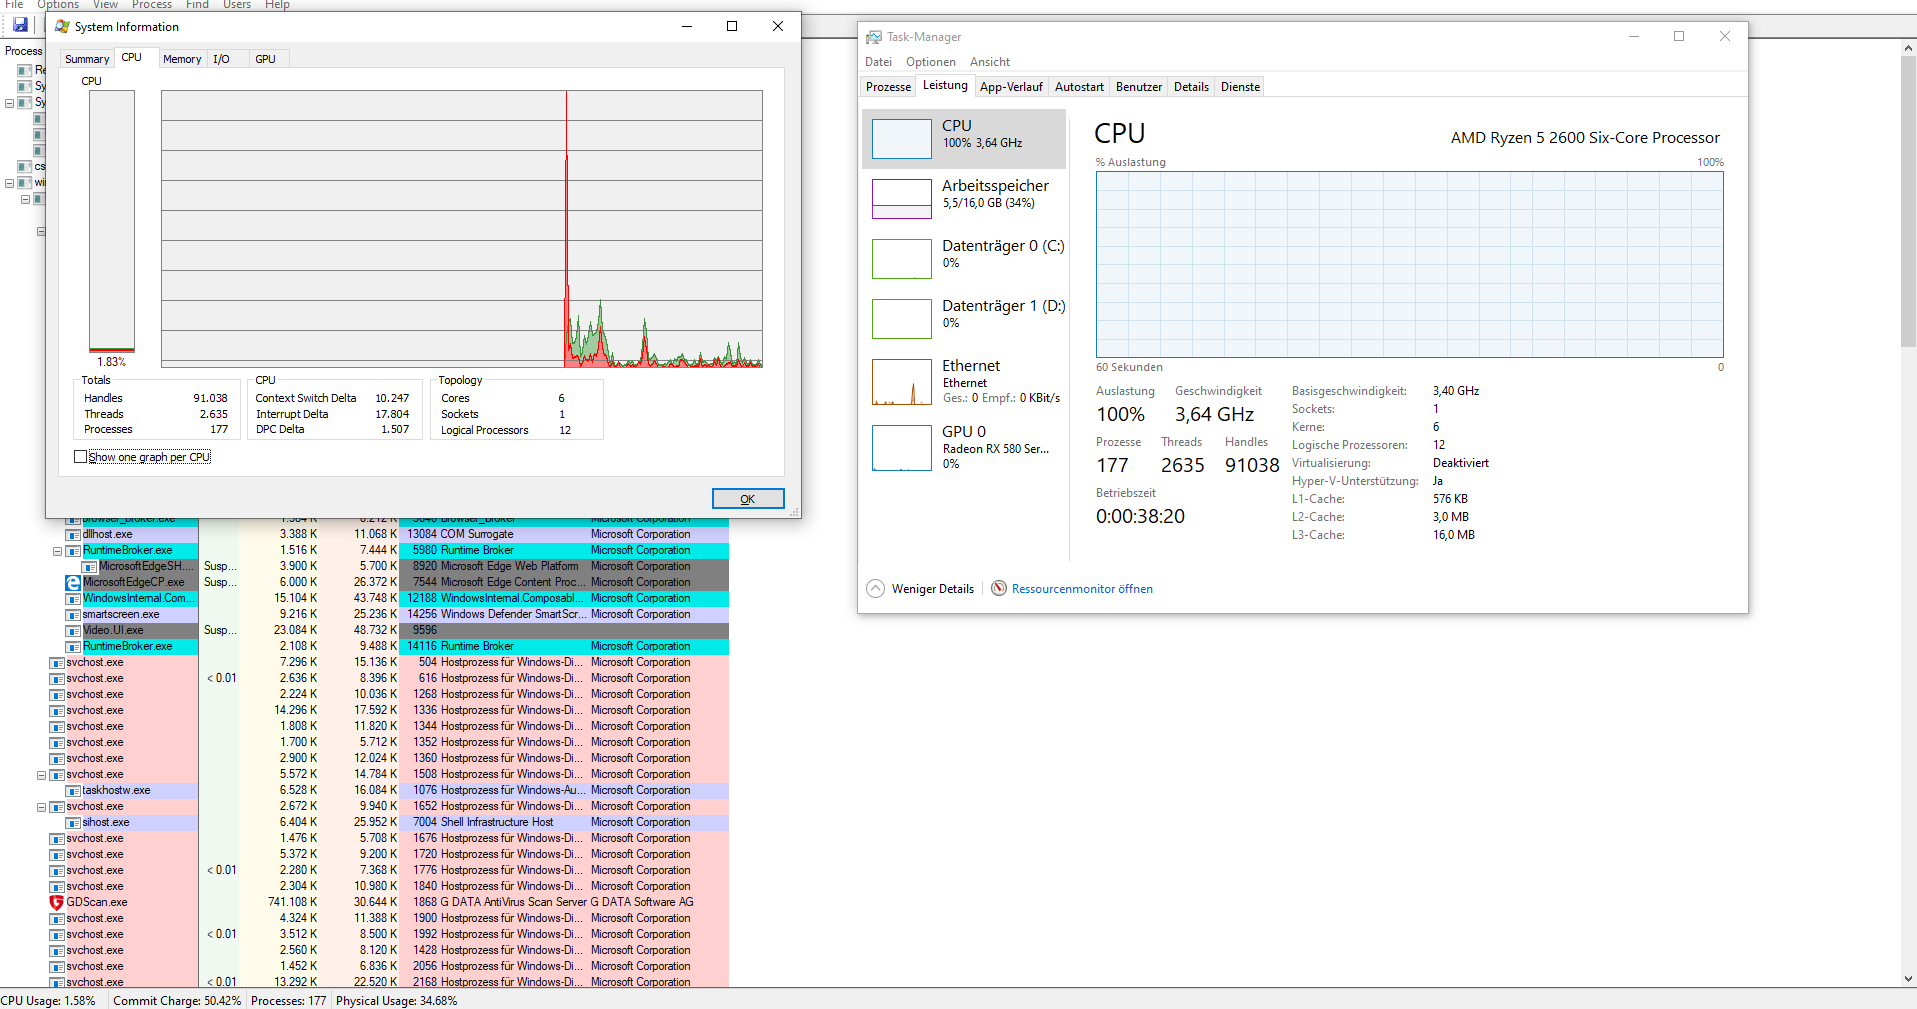Collapse Task-Manager with Weniger Details chevron
Screen dimensions: 1917x1009
click(x=876, y=588)
